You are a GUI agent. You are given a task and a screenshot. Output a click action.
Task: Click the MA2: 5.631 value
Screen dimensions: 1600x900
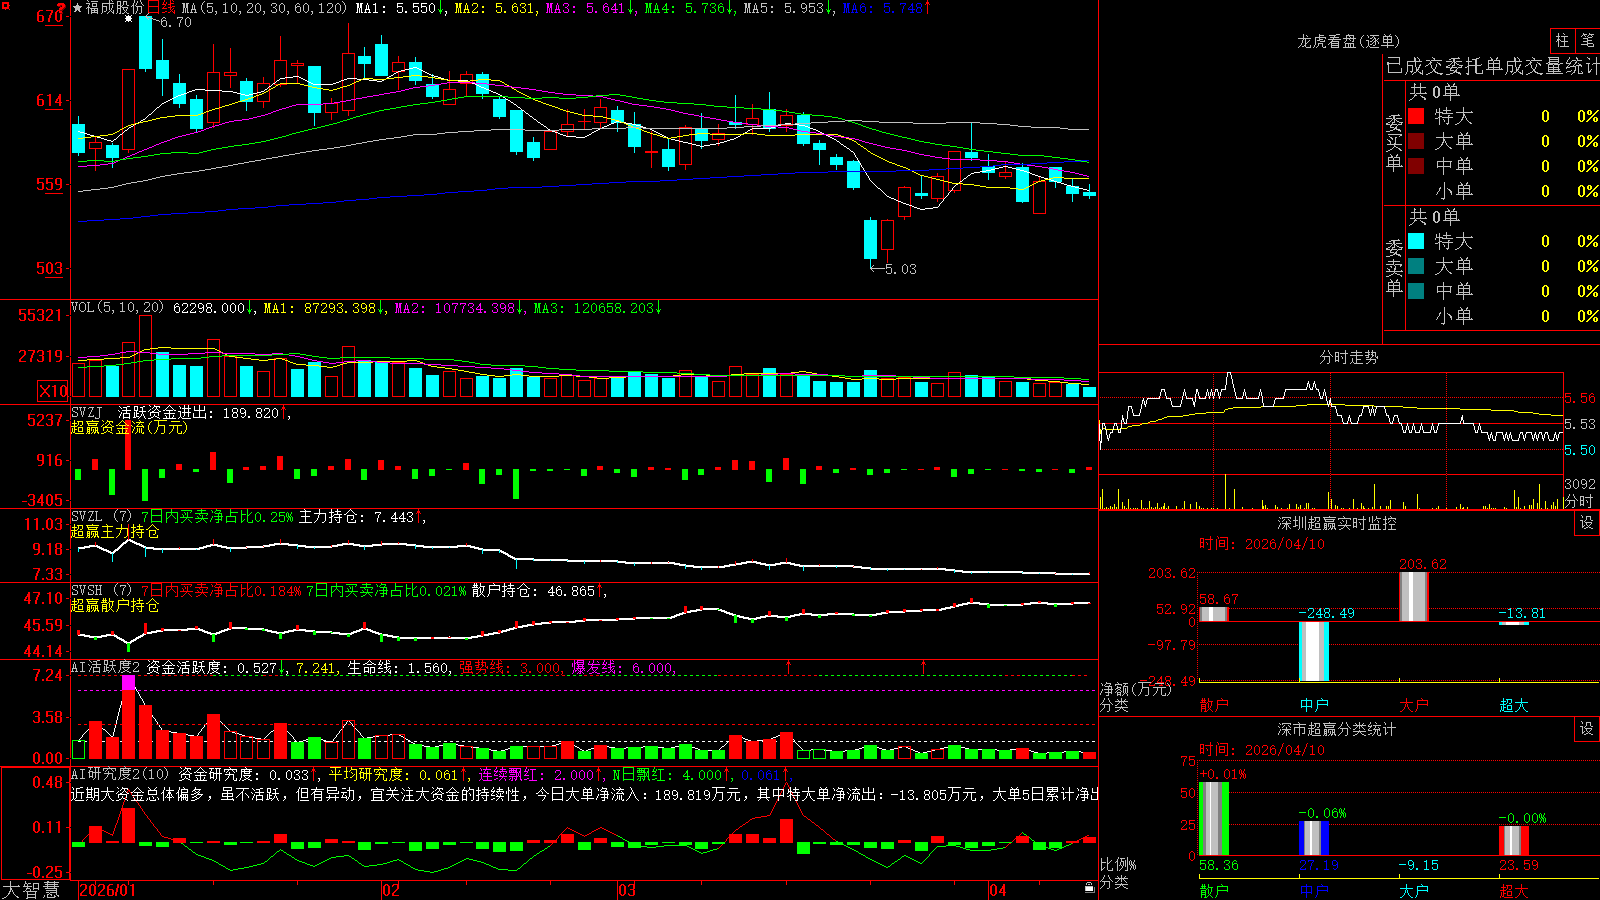click(497, 8)
